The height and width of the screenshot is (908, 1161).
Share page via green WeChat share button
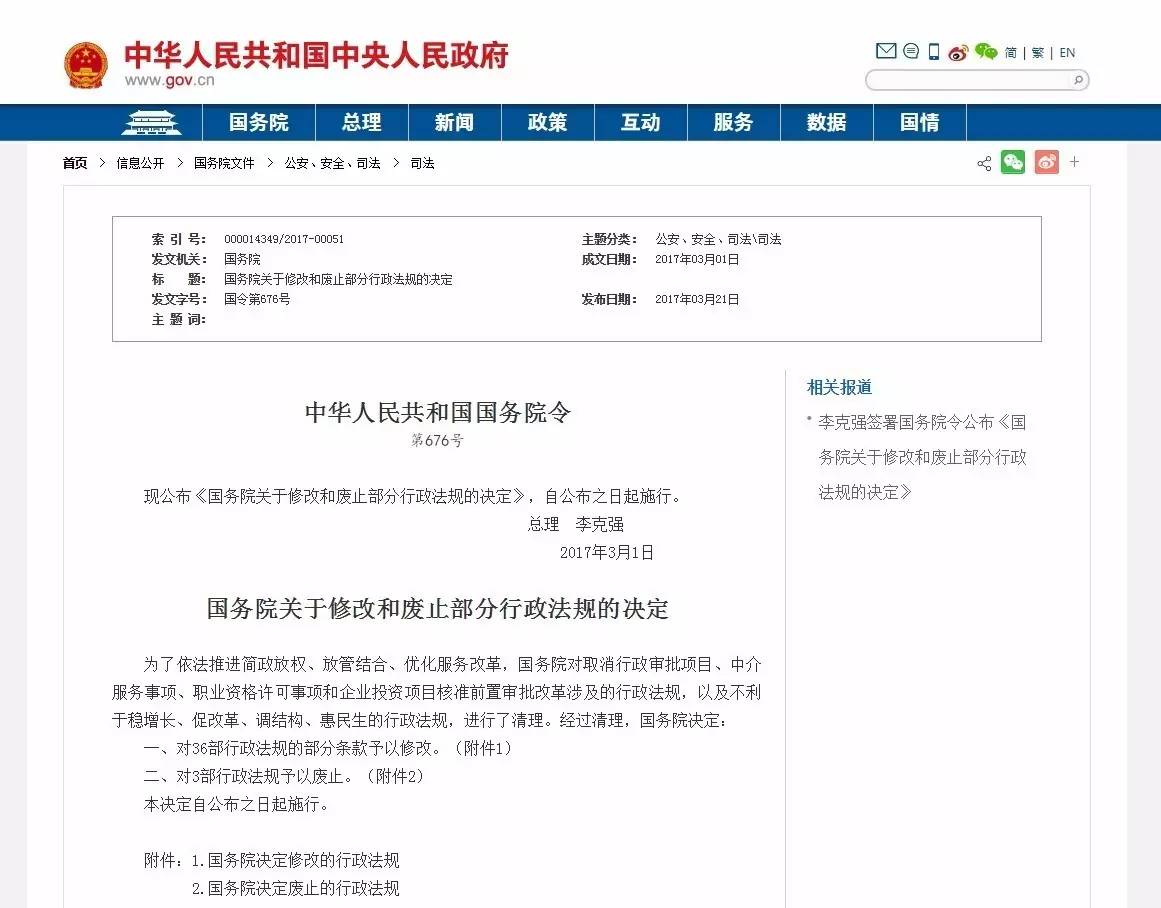1013,162
